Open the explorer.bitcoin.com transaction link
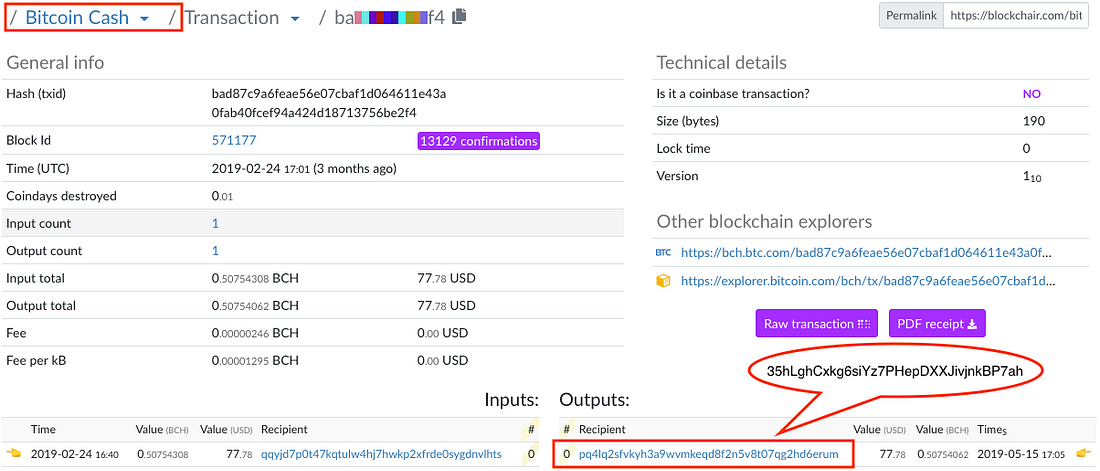This screenshot has height=471, width=1100. [868, 281]
